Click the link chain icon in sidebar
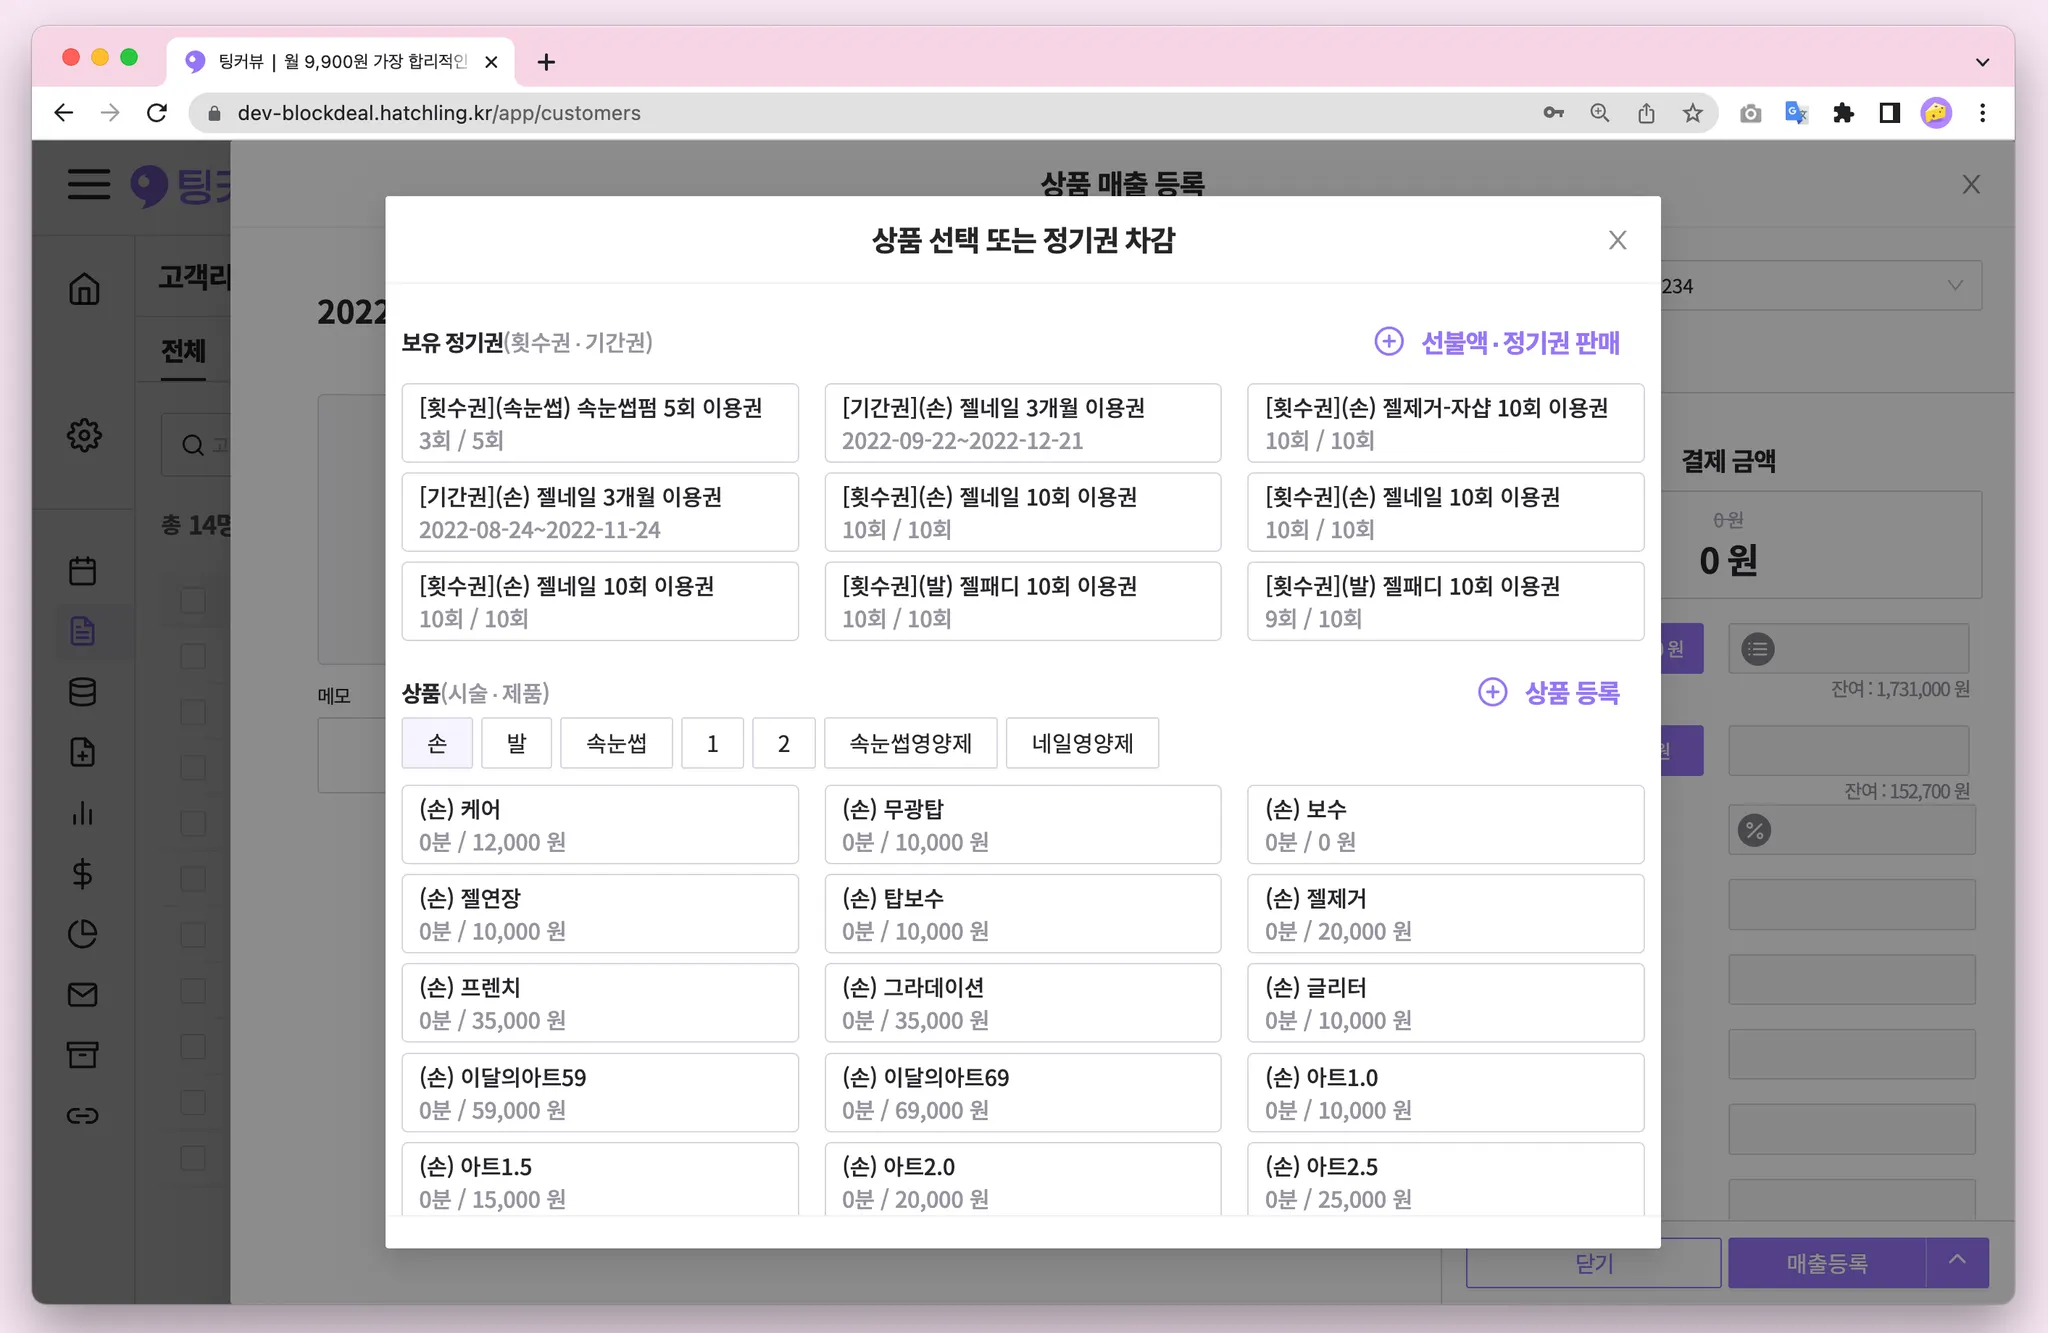 pos(83,1115)
